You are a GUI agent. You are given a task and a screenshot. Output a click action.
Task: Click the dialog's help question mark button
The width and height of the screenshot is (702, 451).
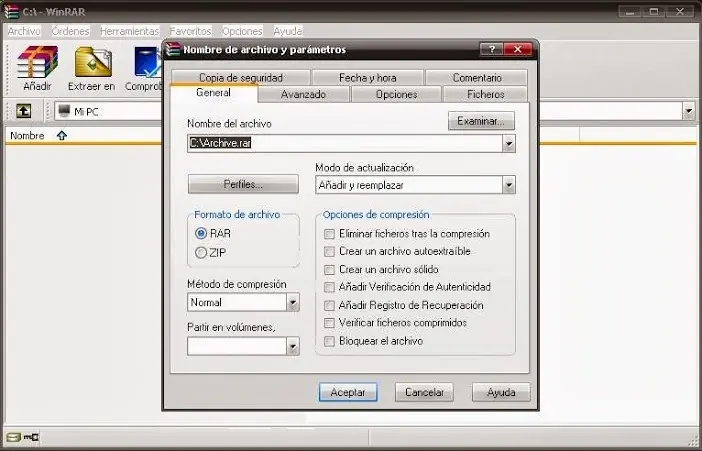click(491, 49)
